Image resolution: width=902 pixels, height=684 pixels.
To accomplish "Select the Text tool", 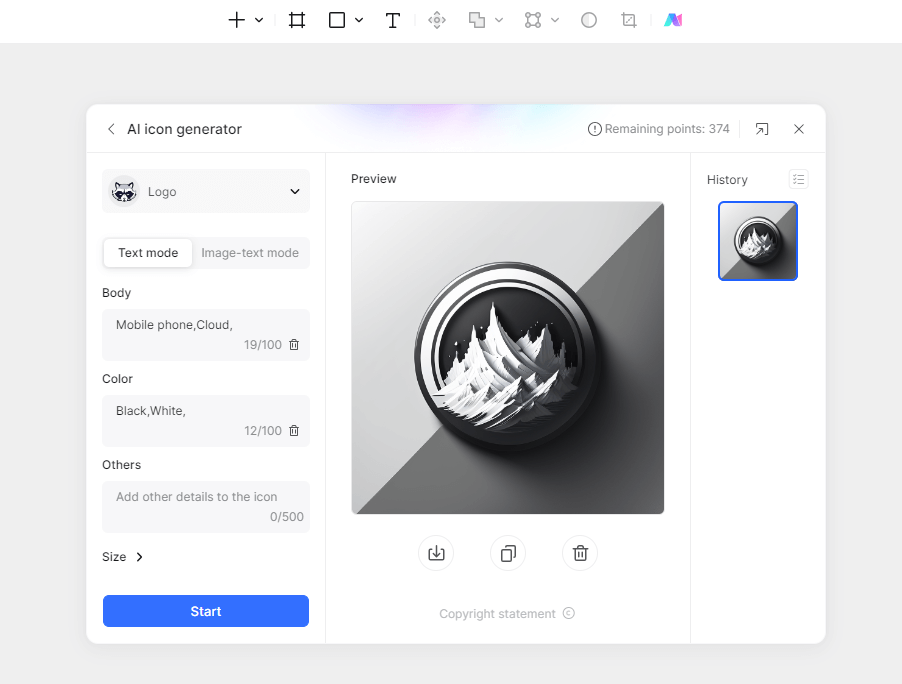I will pyautogui.click(x=393, y=20).
